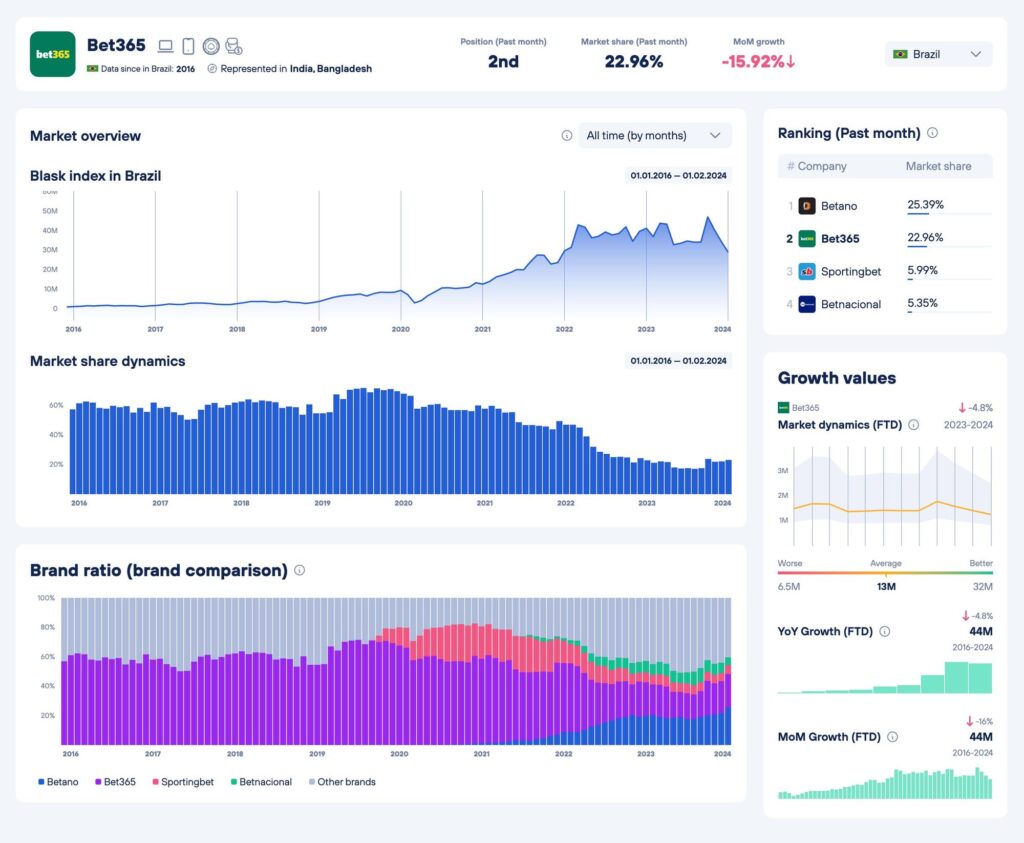Open the Market dynamics (FTD) info icon
The image size is (1024, 843).
point(914,424)
